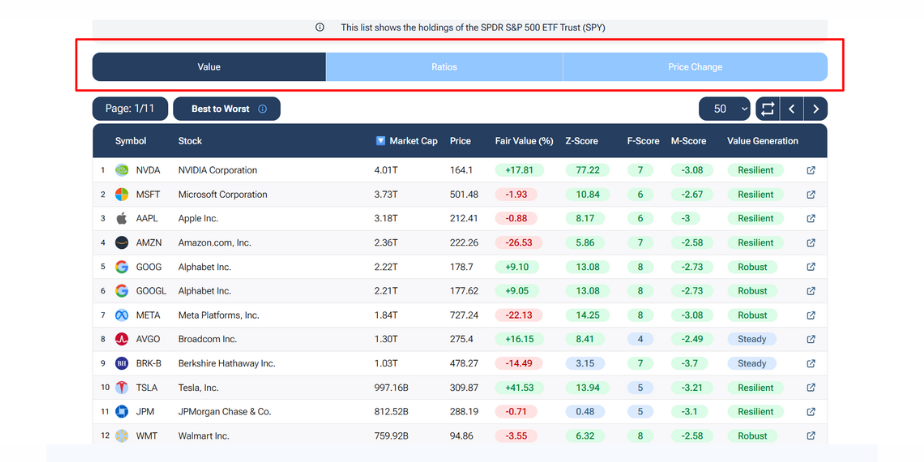Open external link for NVDA row
The image size is (924, 462).
pos(811,170)
